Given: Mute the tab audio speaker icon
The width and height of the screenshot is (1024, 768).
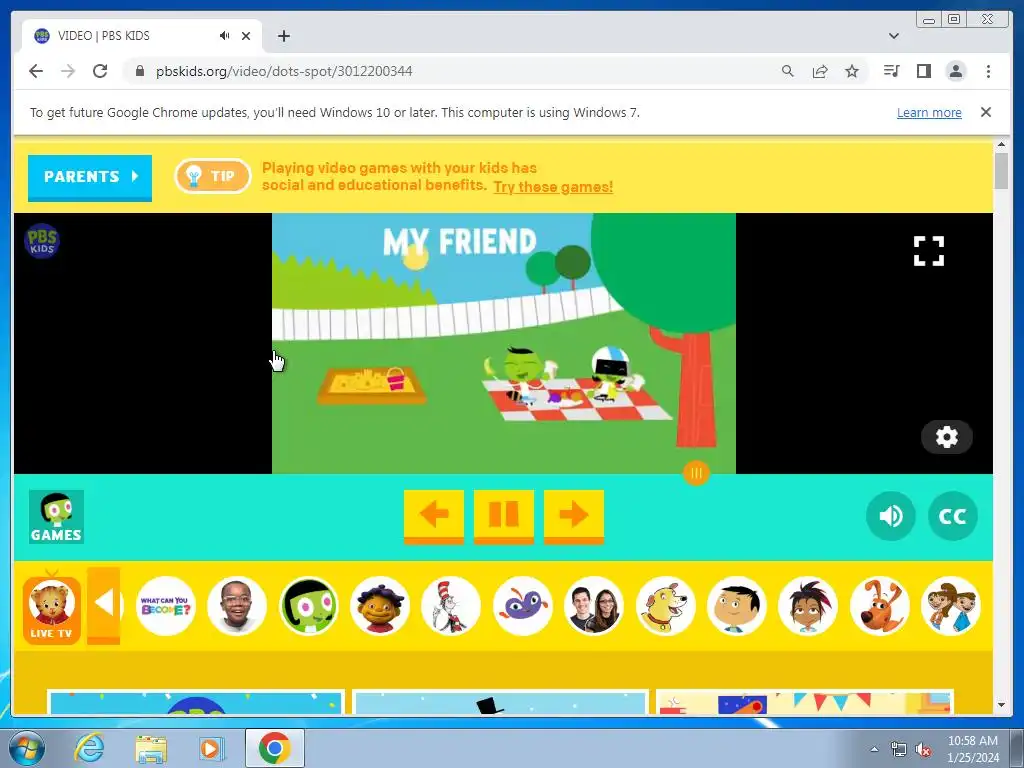Looking at the screenshot, I should (224, 36).
